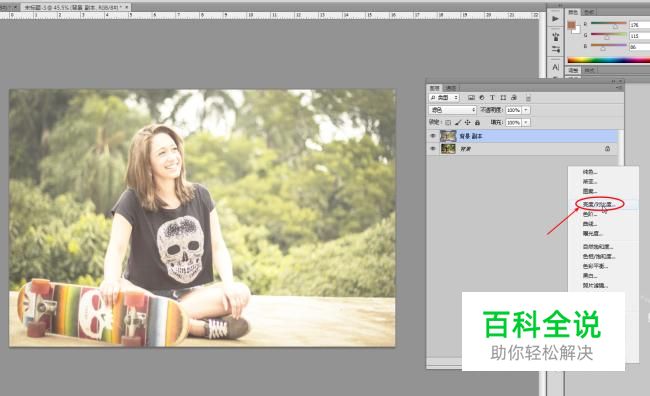Open the blend mode dropdown
The height and width of the screenshot is (396, 650).
pyautogui.click(x=452, y=110)
